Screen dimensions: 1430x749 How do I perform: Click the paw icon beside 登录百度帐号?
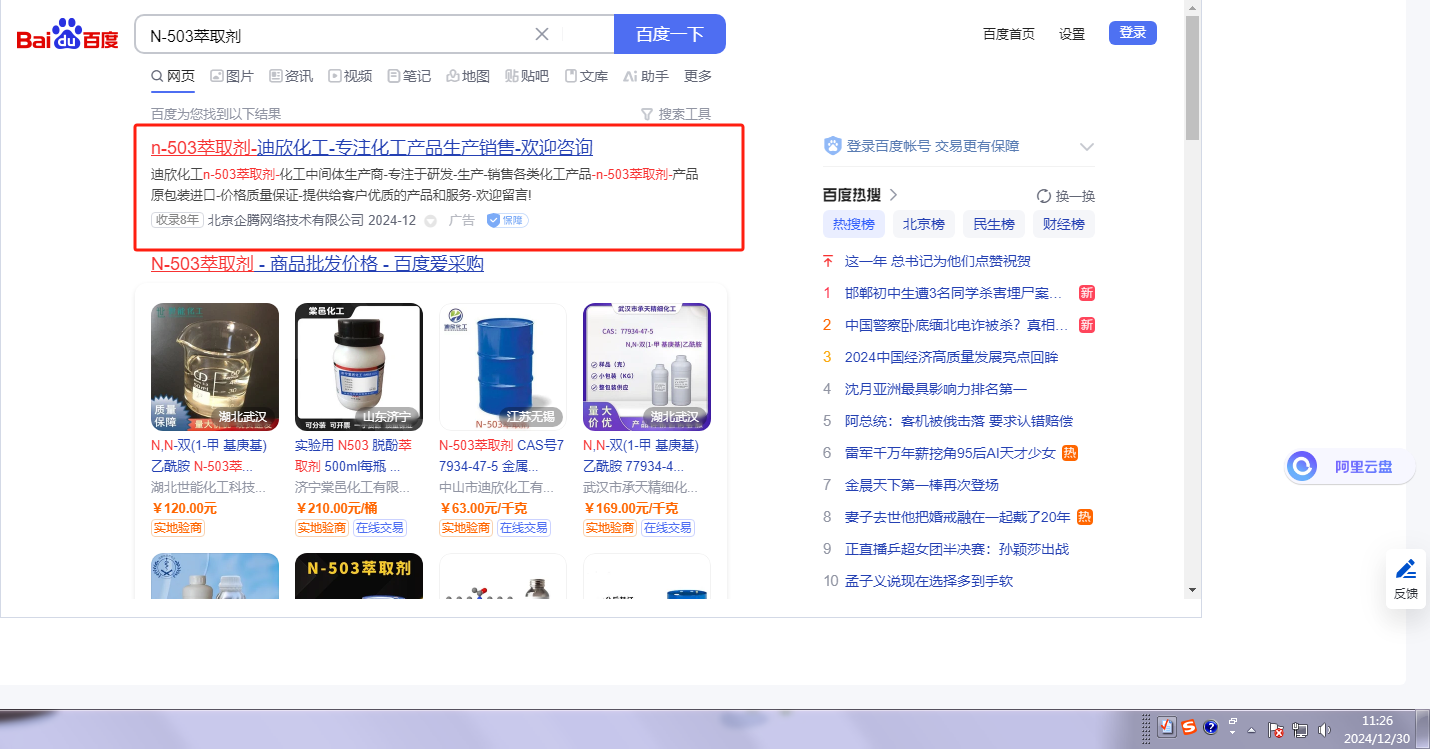832,146
